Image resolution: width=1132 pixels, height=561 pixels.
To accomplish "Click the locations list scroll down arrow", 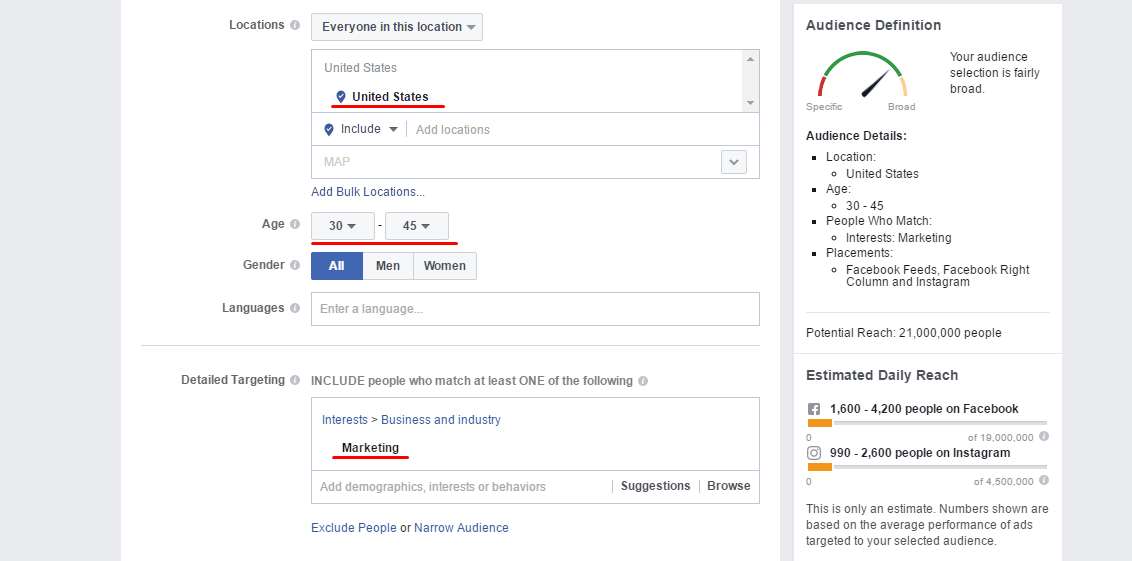I will pyautogui.click(x=750, y=103).
